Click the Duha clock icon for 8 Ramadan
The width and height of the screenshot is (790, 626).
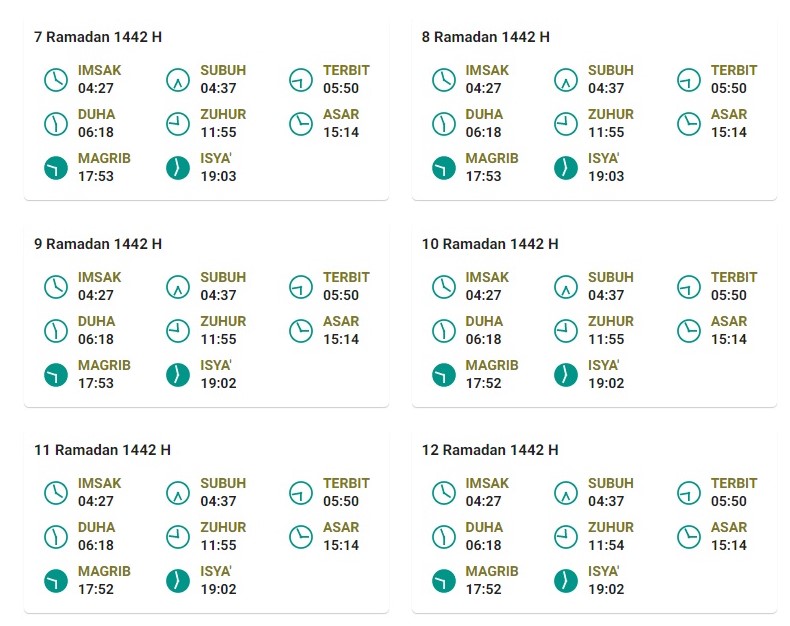pos(444,124)
